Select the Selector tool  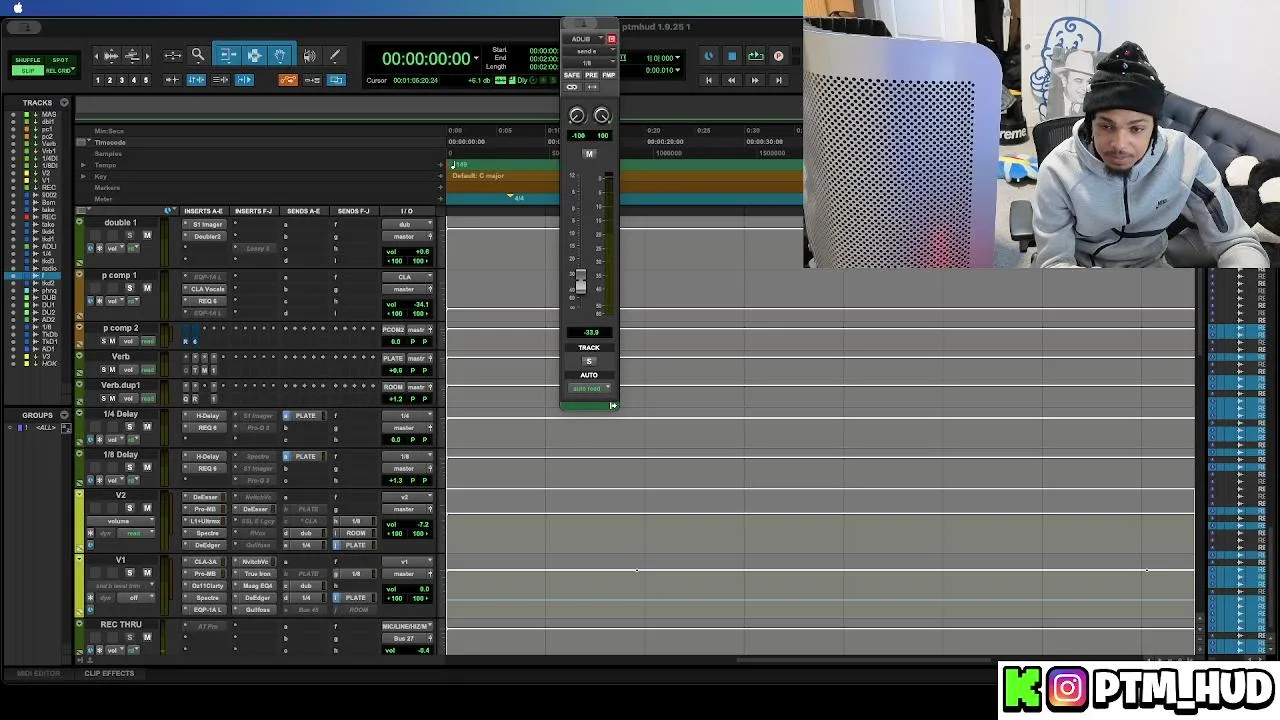[x=254, y=56]
